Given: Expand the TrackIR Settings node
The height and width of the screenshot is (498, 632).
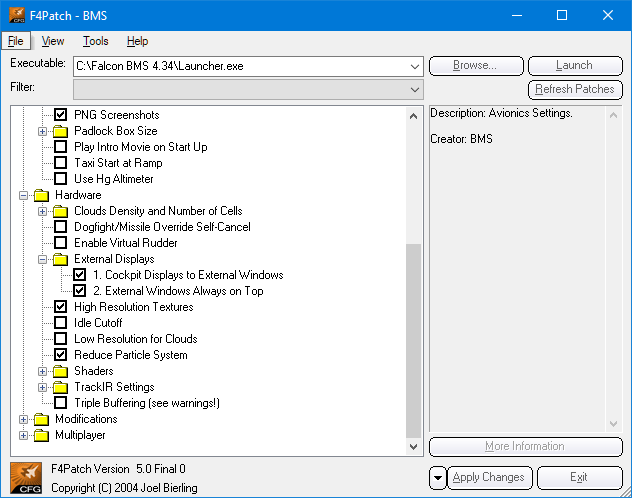Looking at the screenshot, I should [42, 388].
